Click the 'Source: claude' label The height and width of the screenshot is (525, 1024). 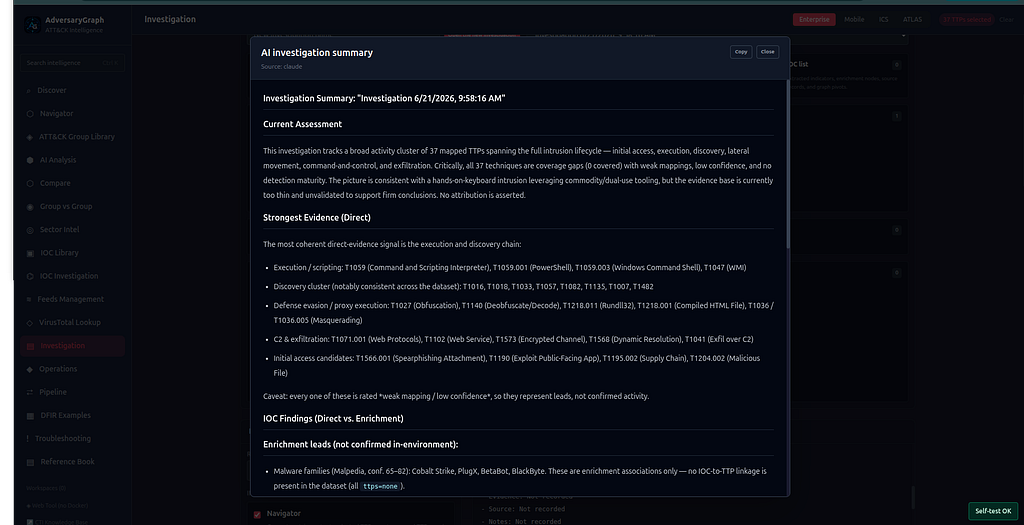coord(281,67)
